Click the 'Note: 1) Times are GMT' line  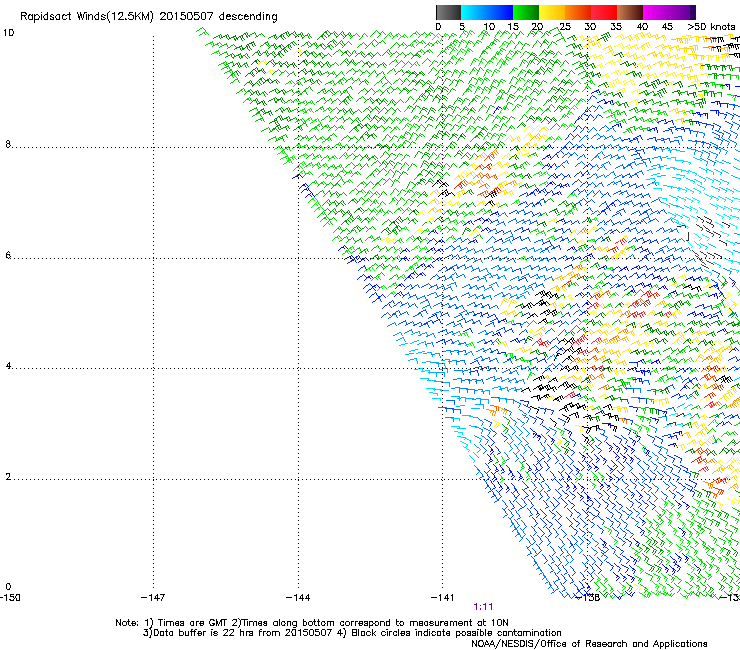pos(312,623)
